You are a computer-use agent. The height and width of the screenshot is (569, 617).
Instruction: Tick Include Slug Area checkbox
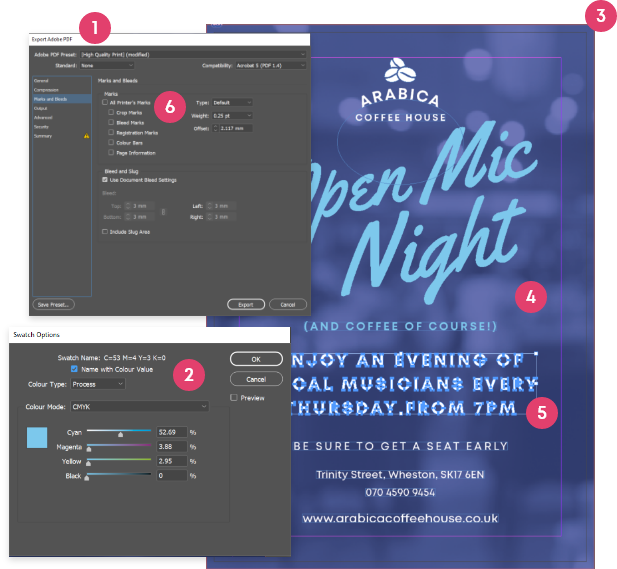pos(105,232)
